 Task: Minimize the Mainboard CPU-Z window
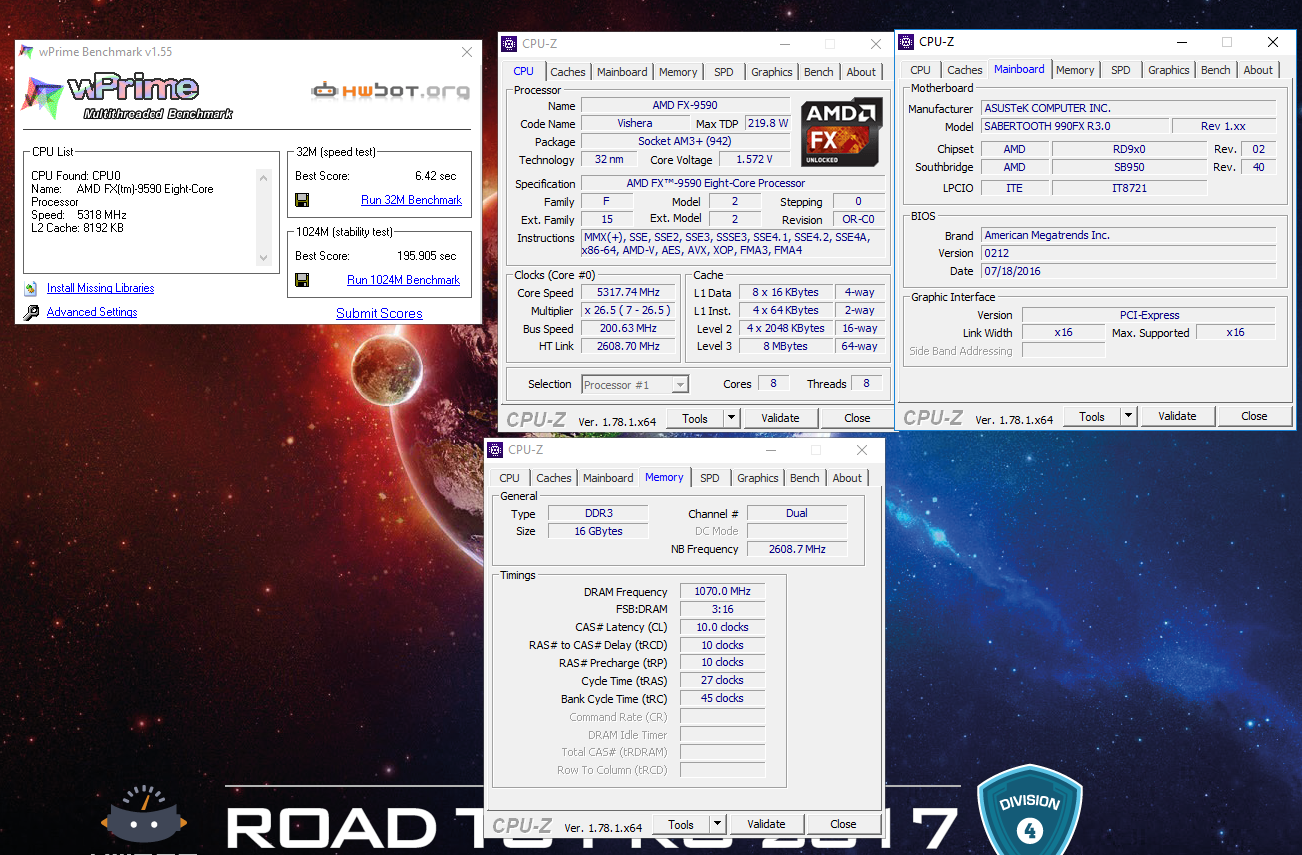pos(1181,43)
